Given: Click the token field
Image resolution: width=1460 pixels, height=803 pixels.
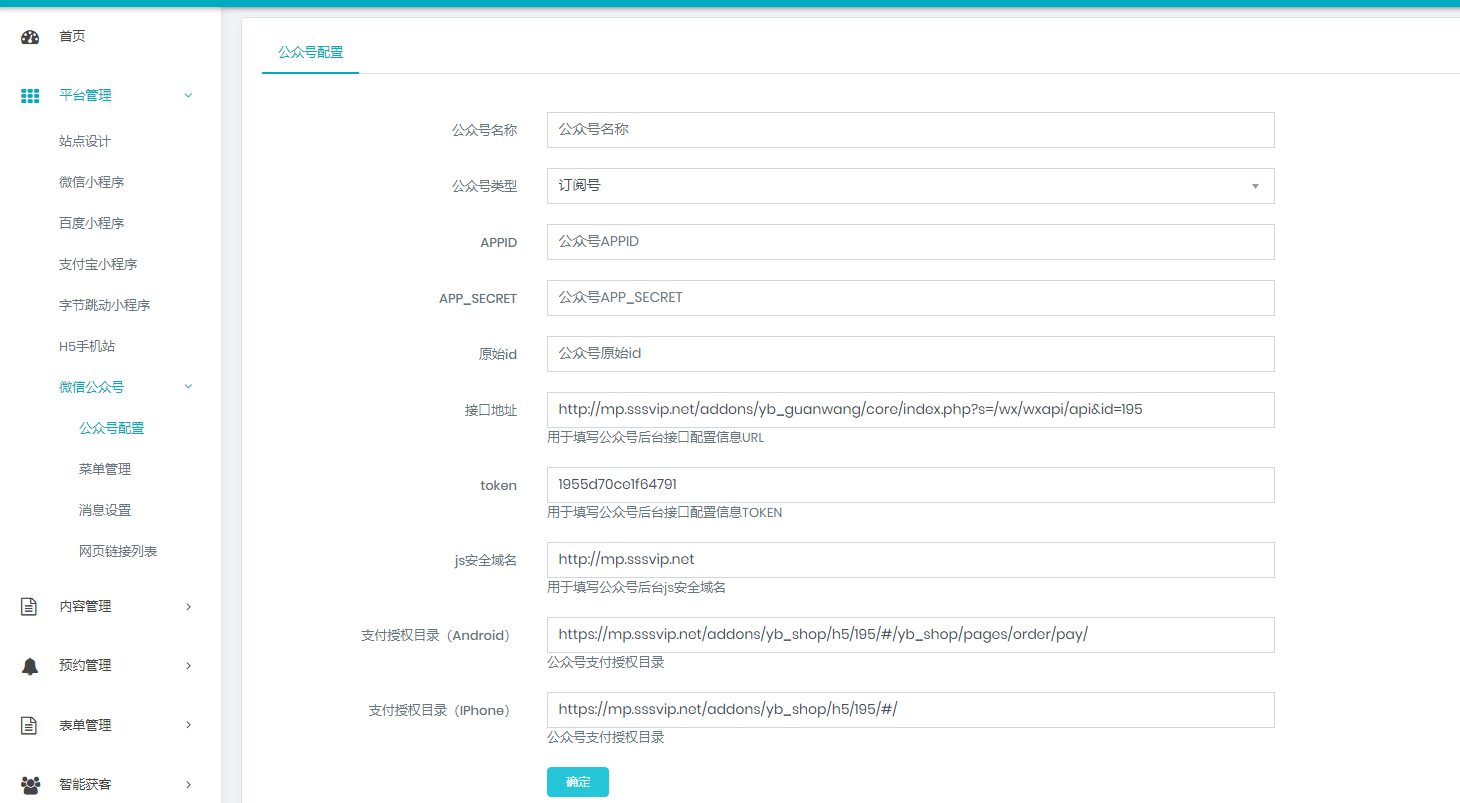Looking at the screenshot, I should [x=910, y=485].
